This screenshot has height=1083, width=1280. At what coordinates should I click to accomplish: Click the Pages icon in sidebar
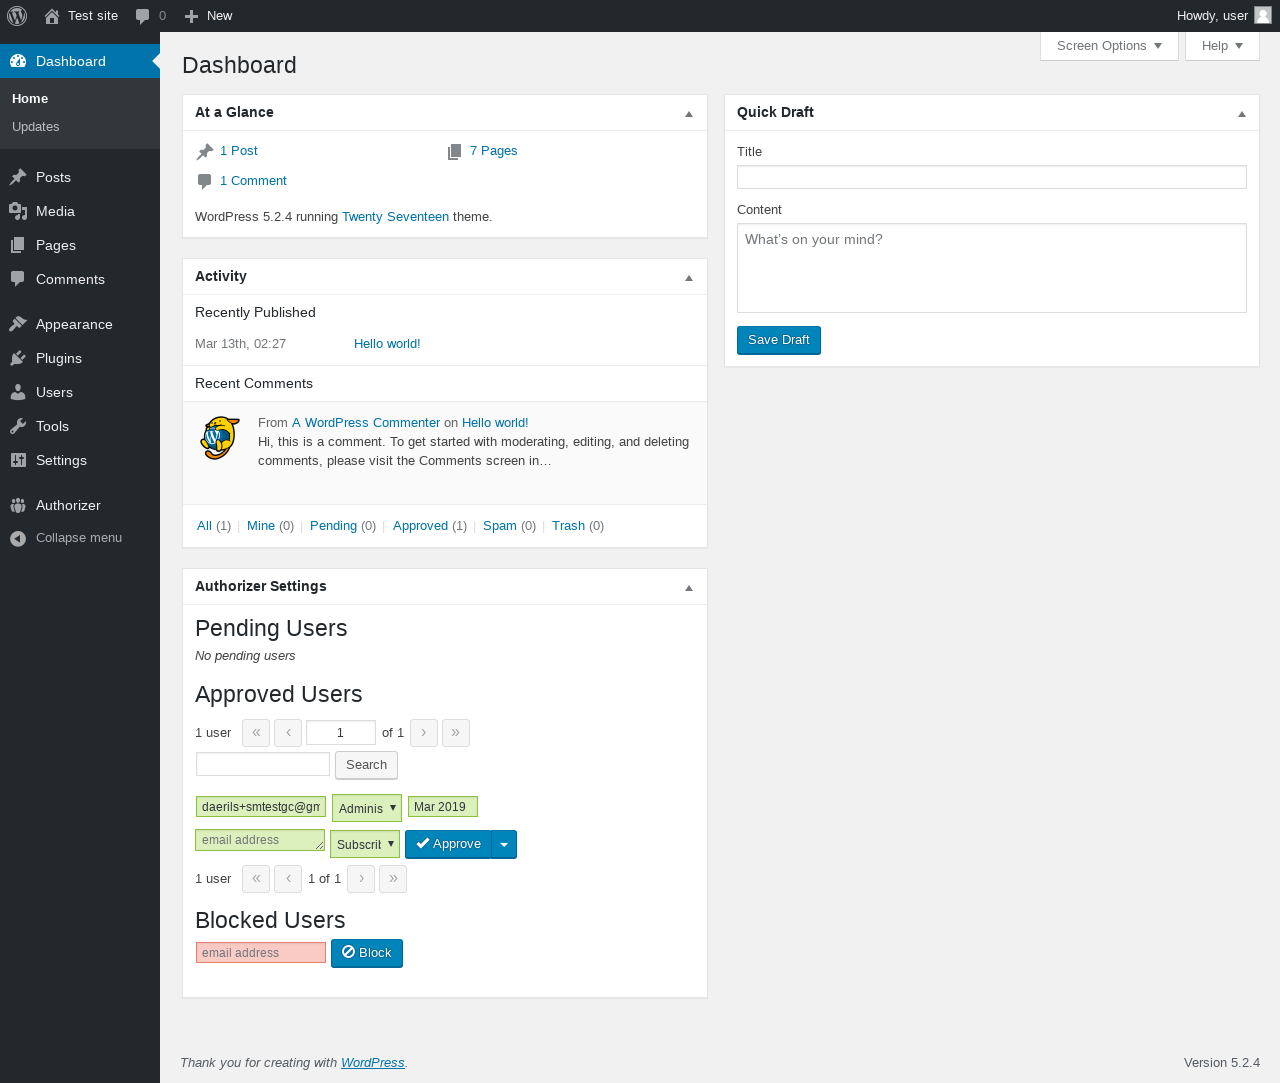18,245
